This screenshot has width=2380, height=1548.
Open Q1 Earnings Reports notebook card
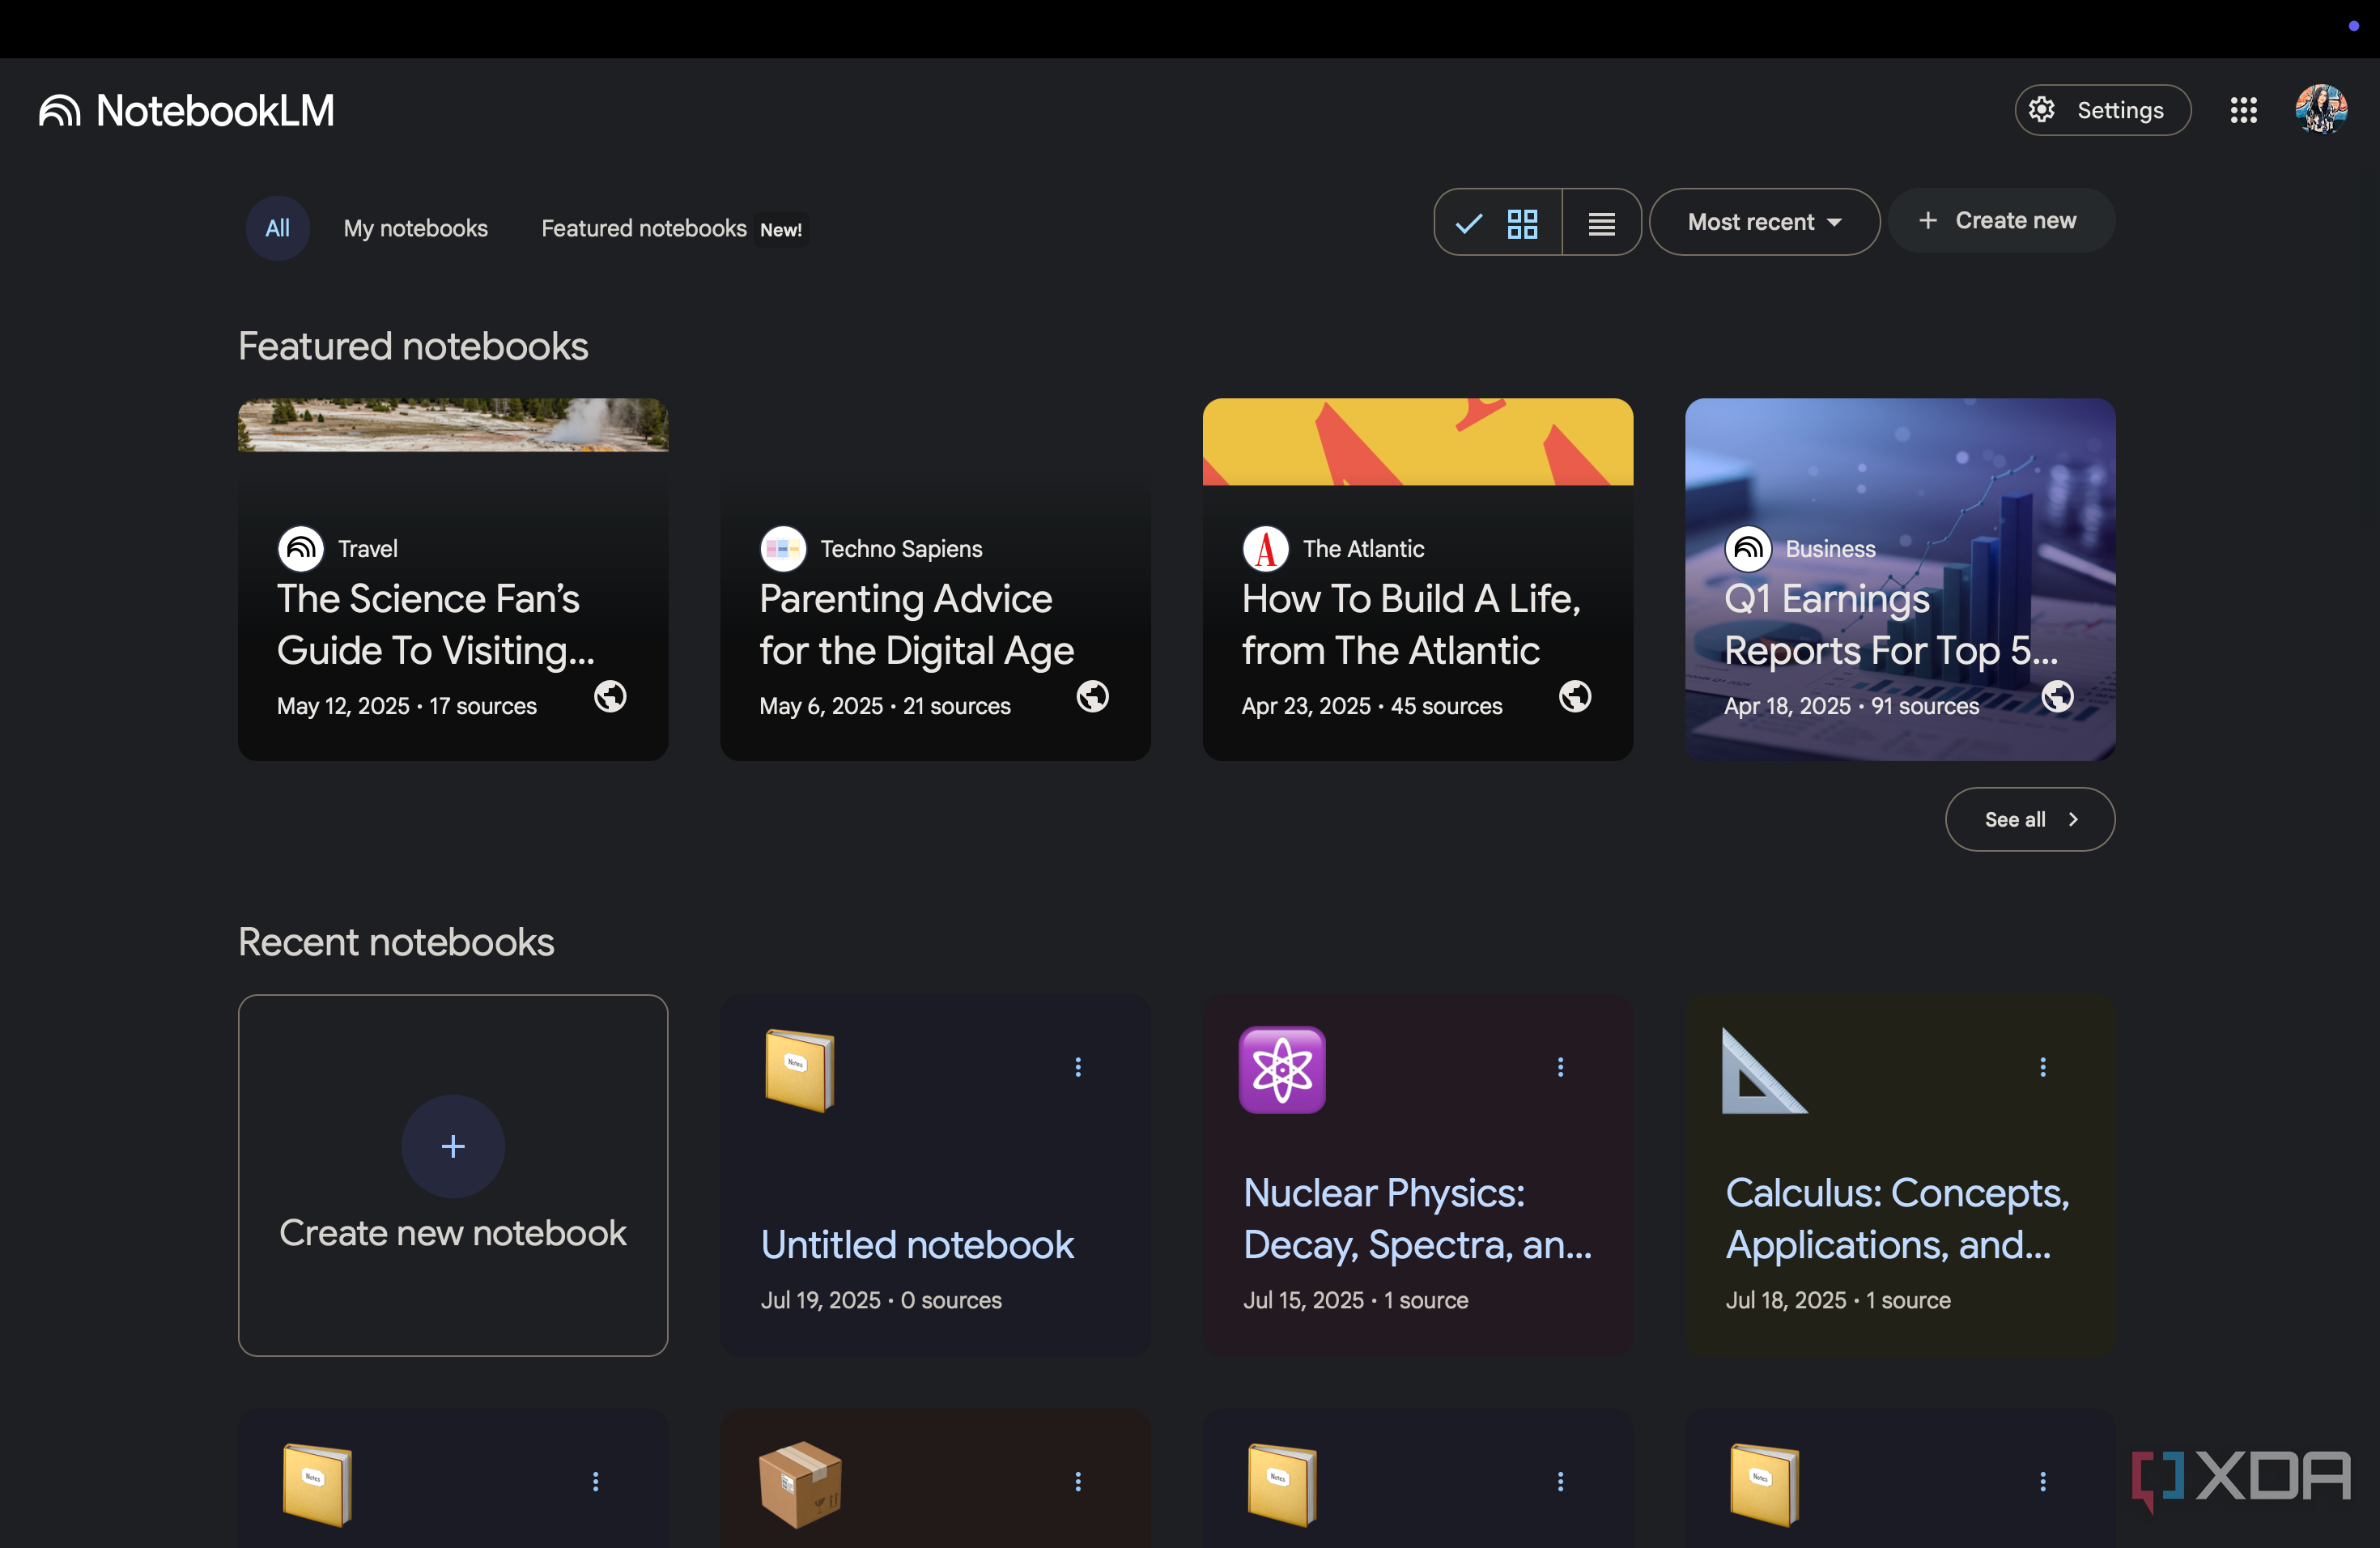1900,579
